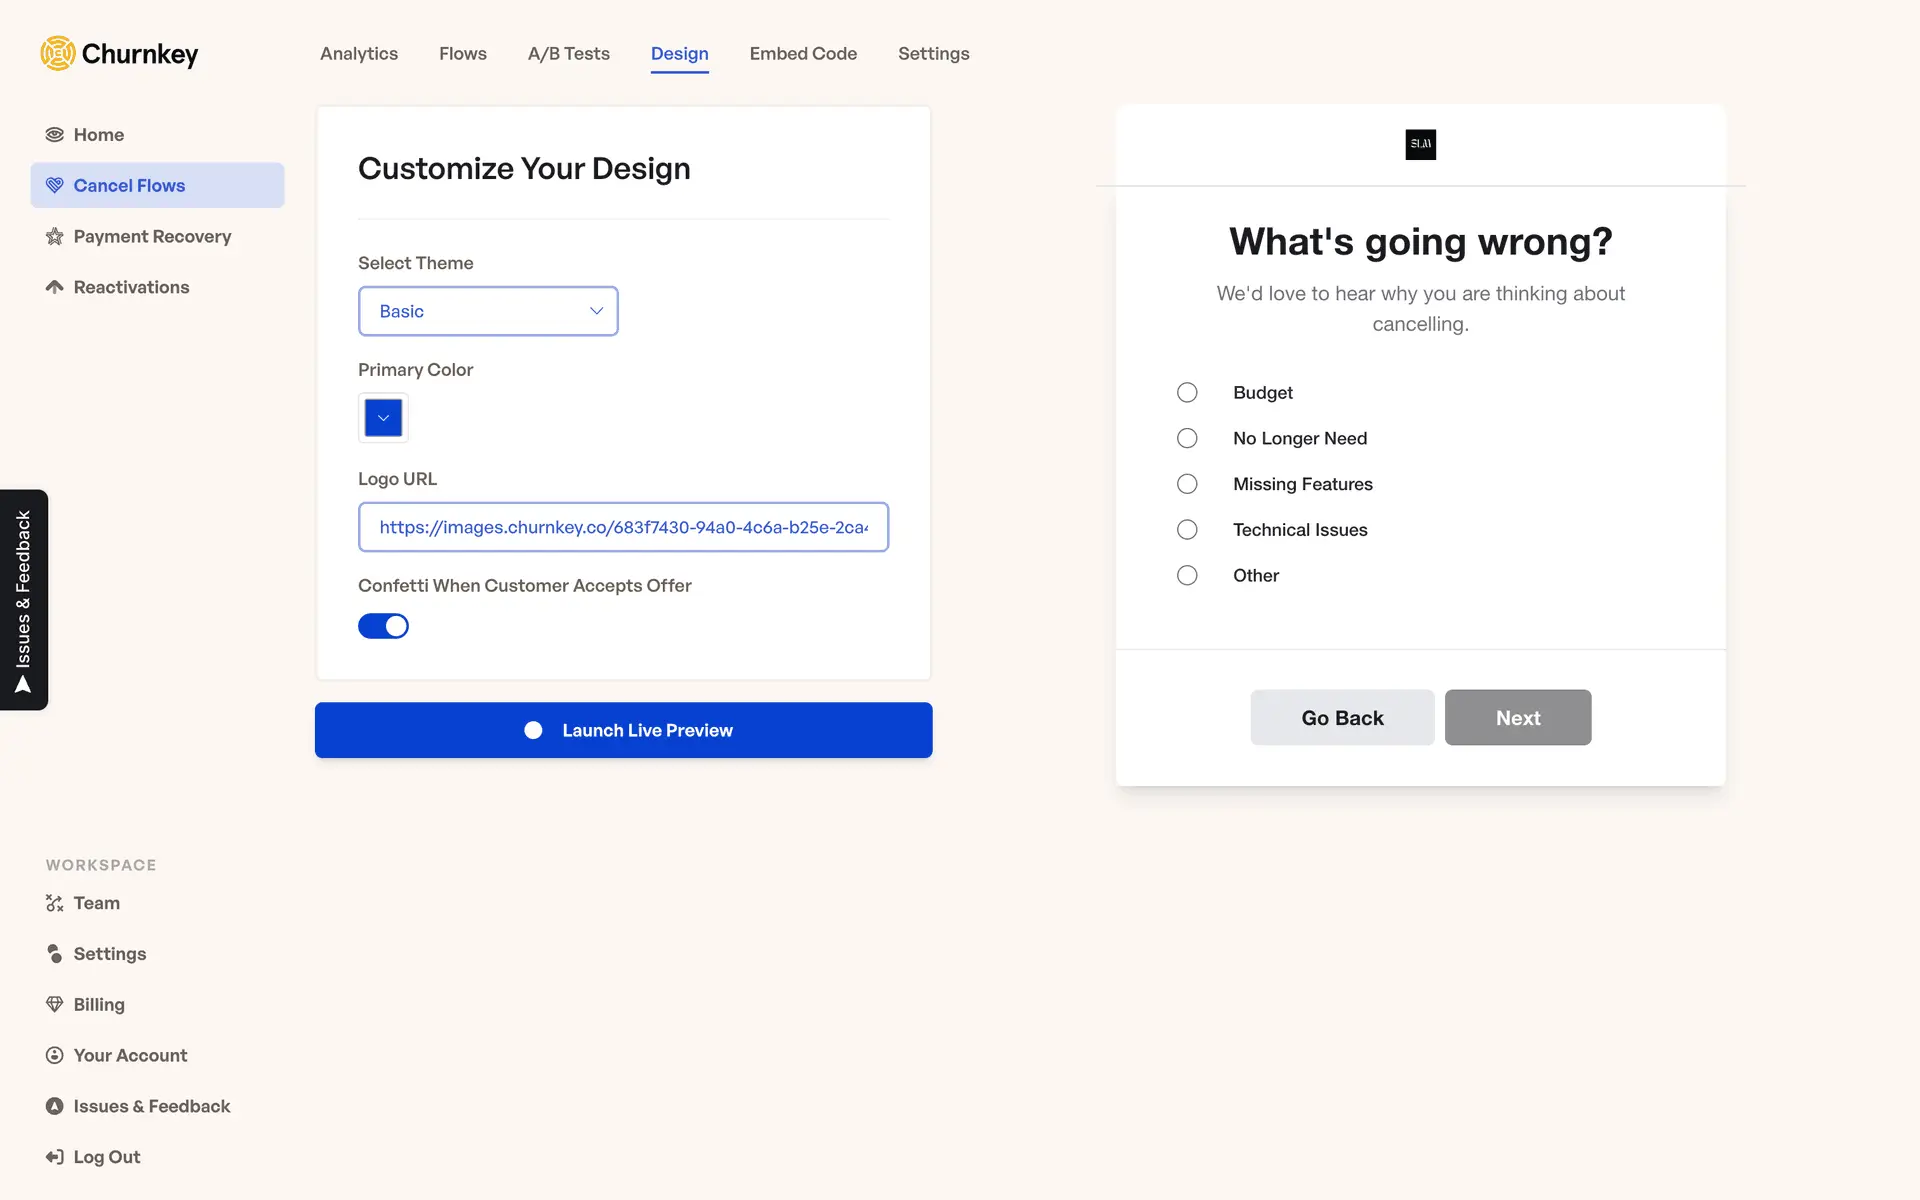Image resolution: width=1920 pixels, height=1200 pixels.
Task: Click the Churnkey logo icon
Action: pyautogui.click(x=58, y=54)
